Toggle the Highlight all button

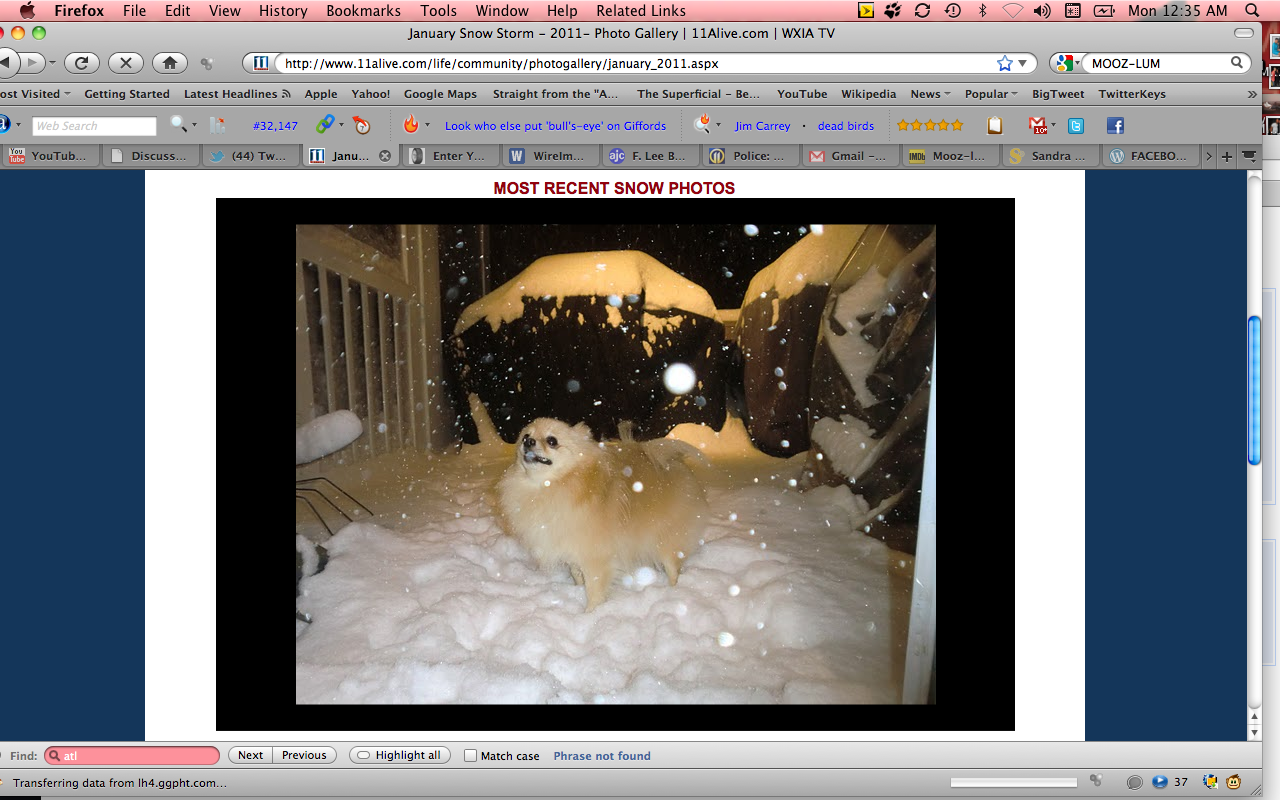[399, 755]
